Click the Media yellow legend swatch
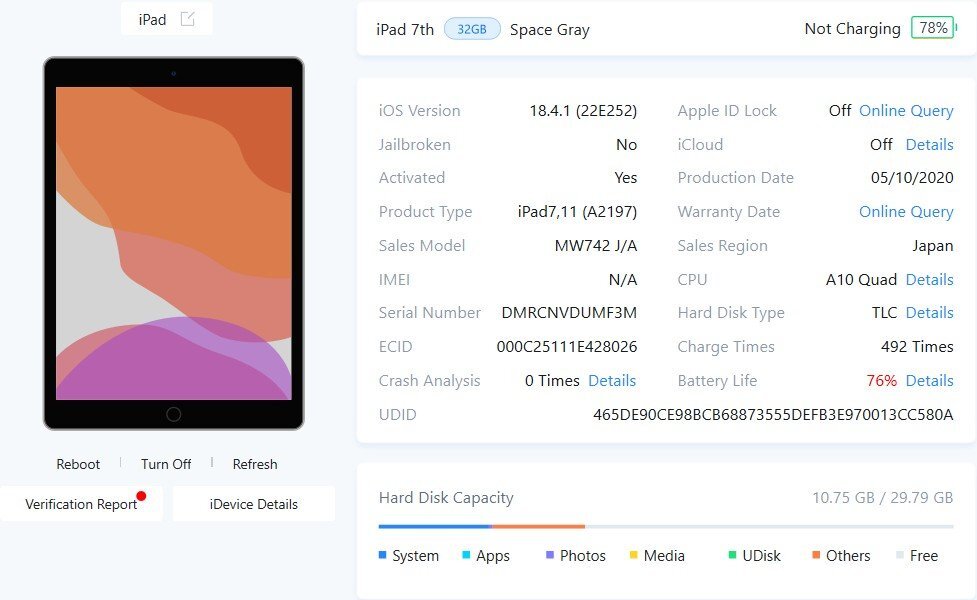 [633, 555]
